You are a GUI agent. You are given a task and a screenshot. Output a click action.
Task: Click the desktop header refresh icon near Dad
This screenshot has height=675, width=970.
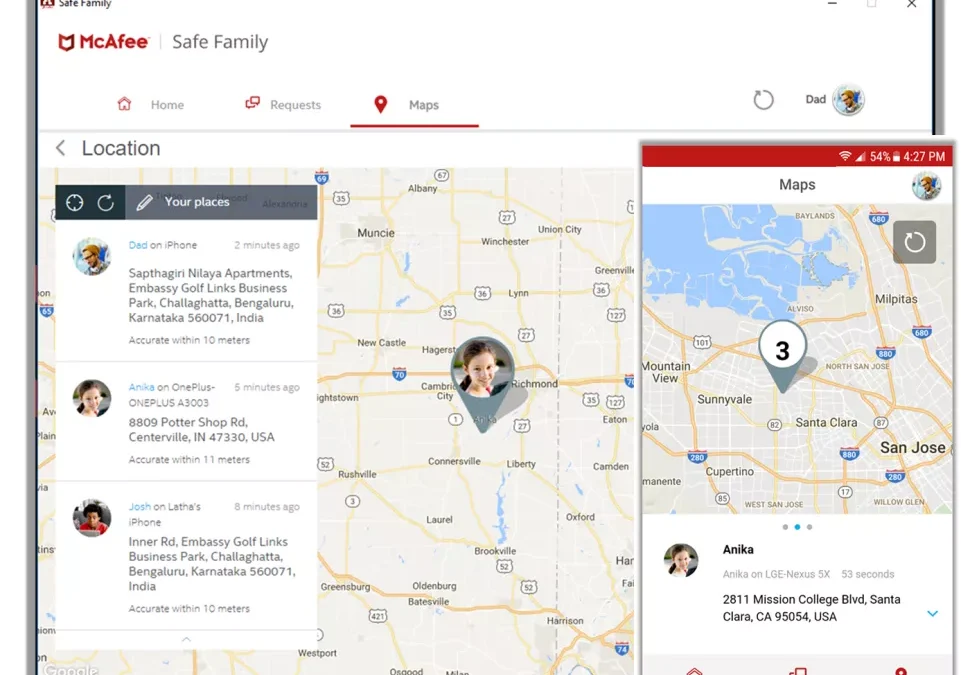pyautogui.click(x=763, y=100)
